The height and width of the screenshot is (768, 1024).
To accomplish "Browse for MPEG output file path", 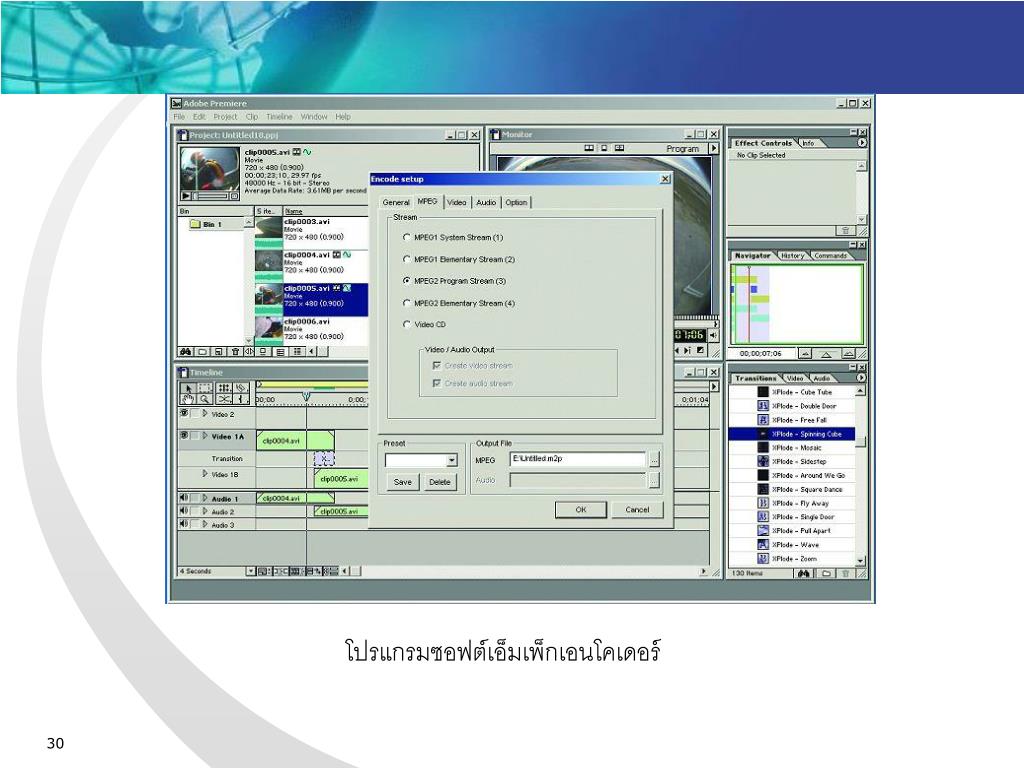I will pyautogui.click(x=654, y=460).
